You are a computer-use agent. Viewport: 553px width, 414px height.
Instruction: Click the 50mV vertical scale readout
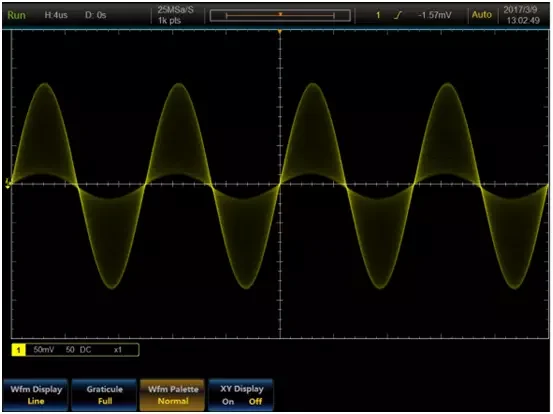pyautogui.click(x=44, y=350)
